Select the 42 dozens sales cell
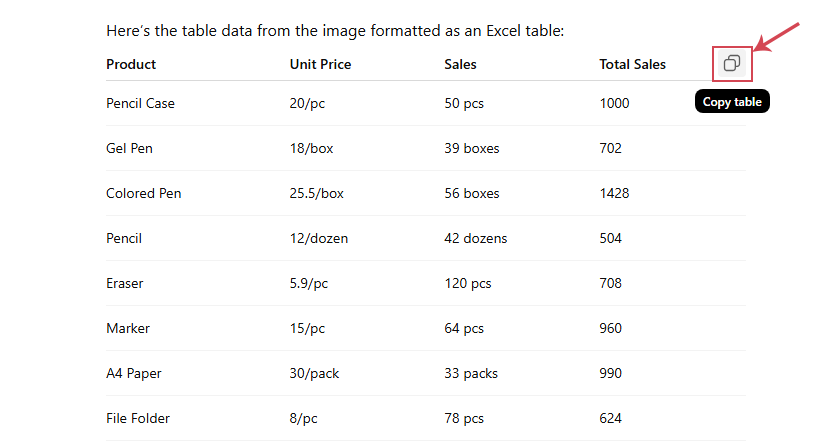The image size is (821, 441). click(475, 238)
